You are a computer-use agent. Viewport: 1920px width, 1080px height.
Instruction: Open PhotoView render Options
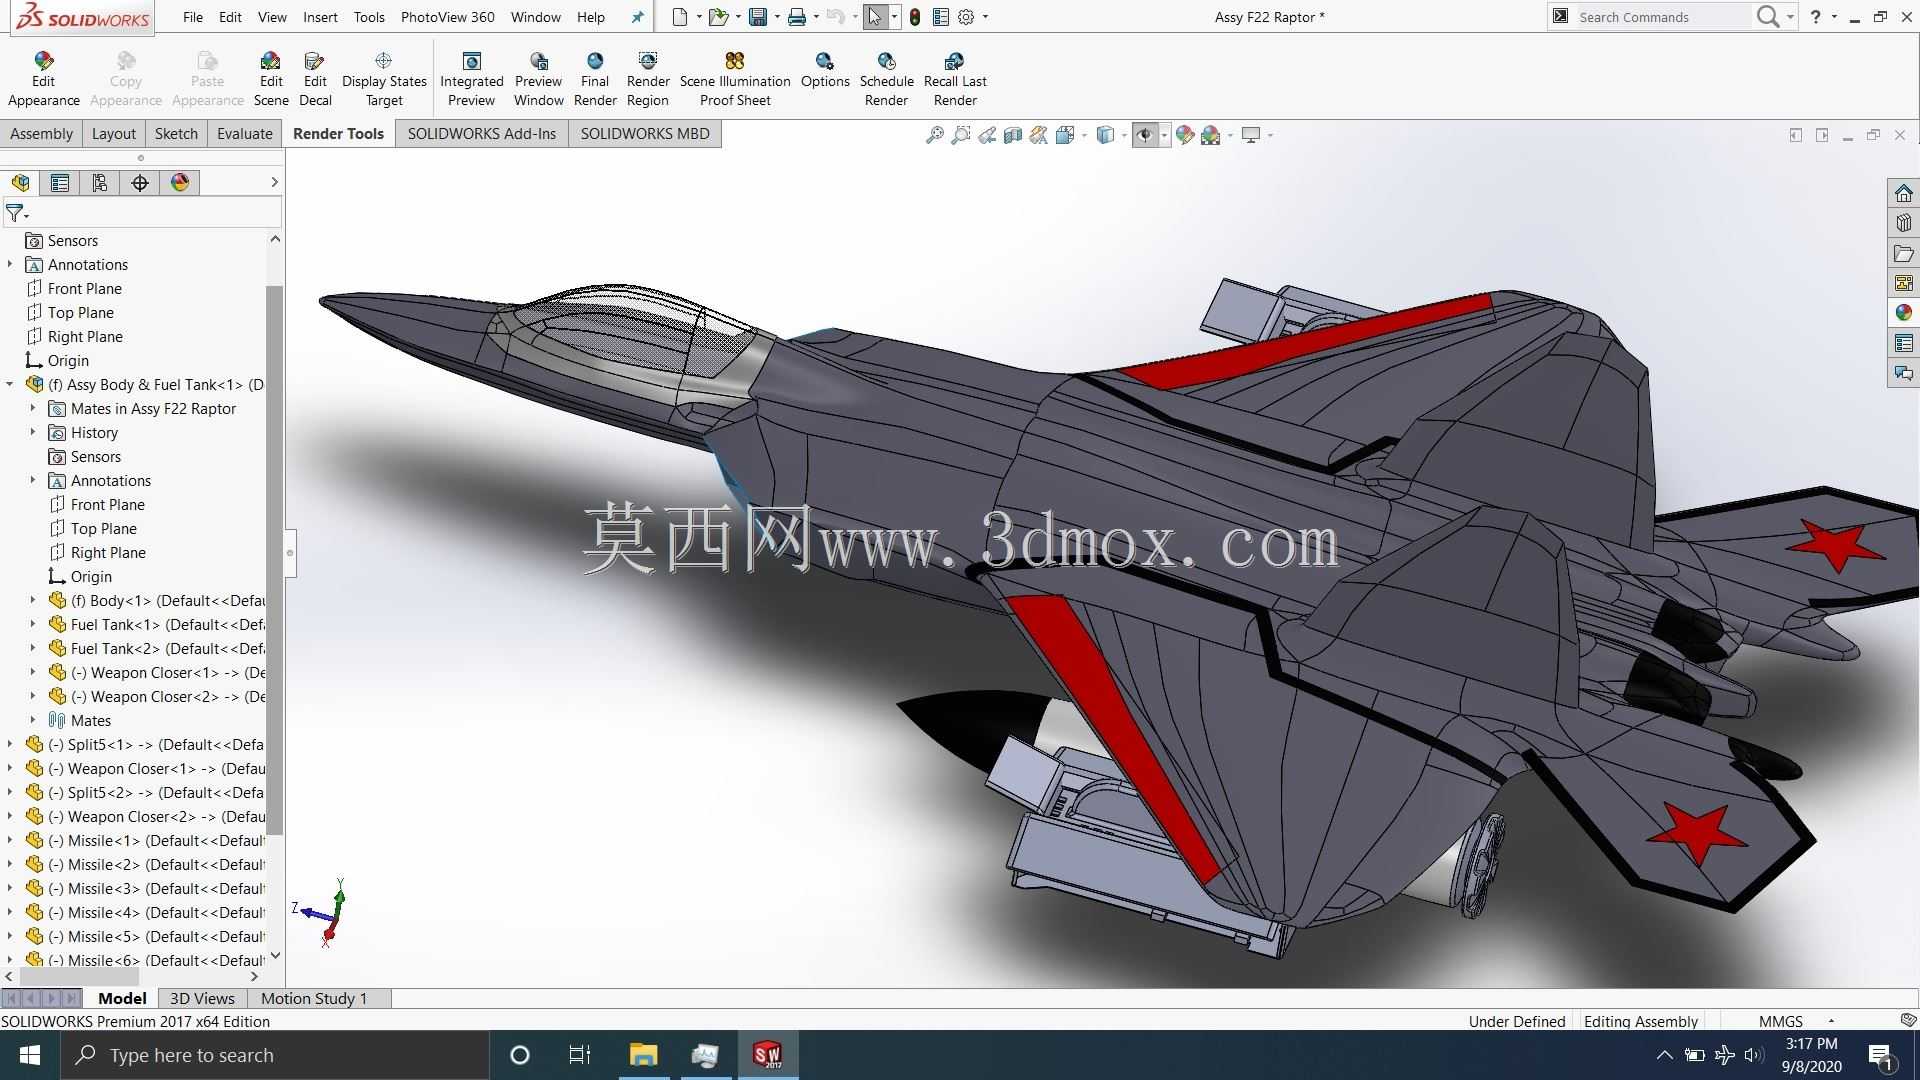825,70
